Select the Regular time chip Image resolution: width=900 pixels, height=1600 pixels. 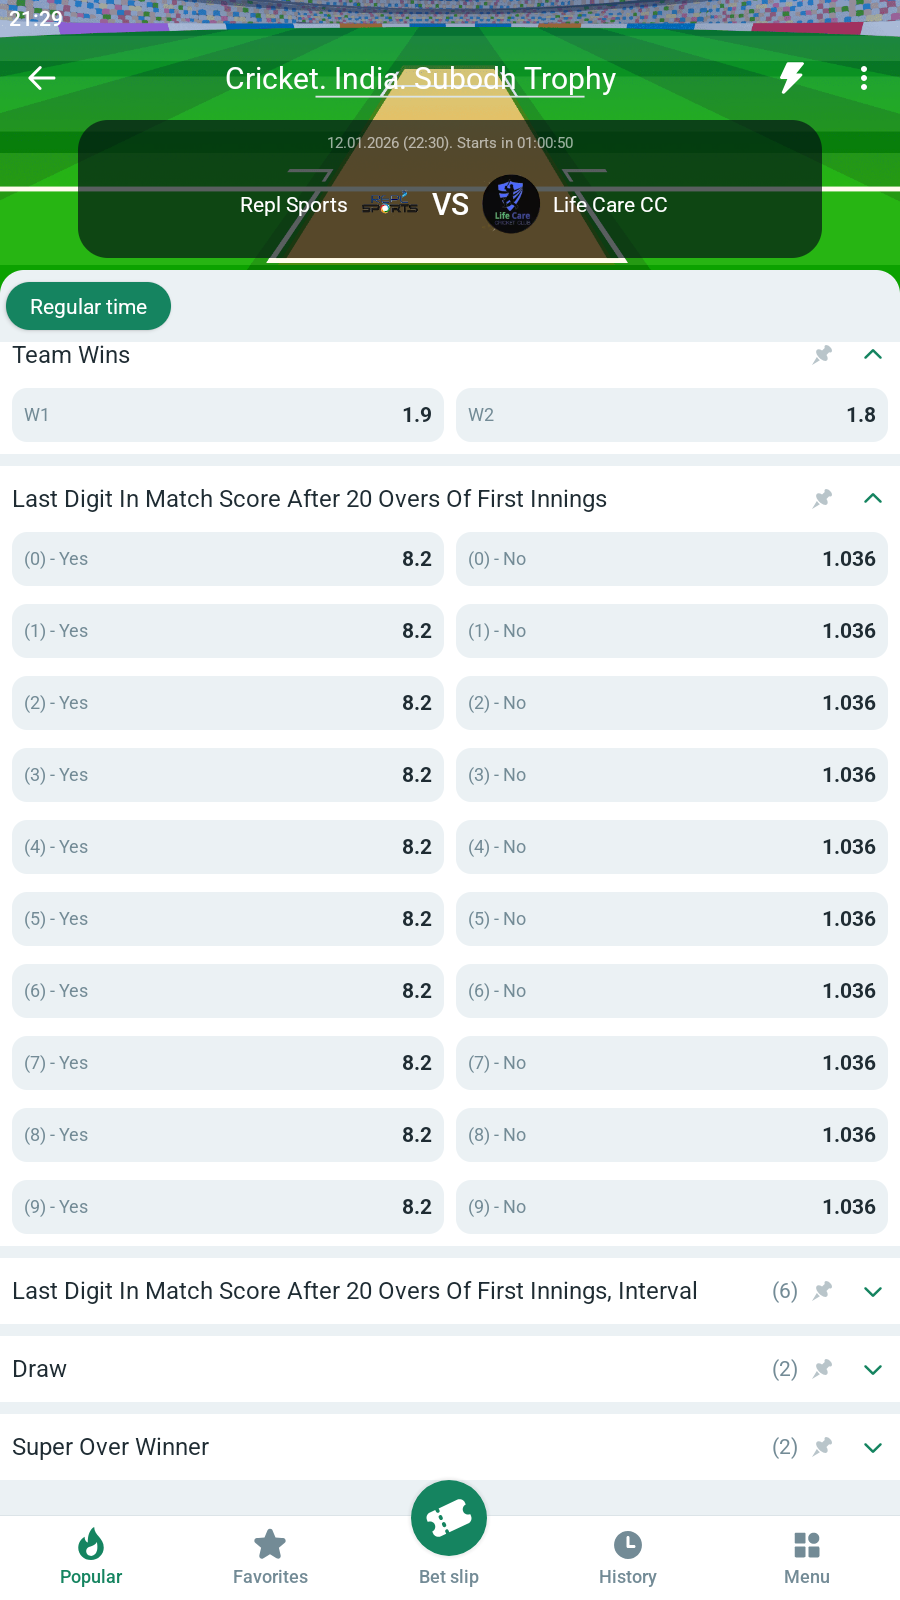(x=88, y=307)
